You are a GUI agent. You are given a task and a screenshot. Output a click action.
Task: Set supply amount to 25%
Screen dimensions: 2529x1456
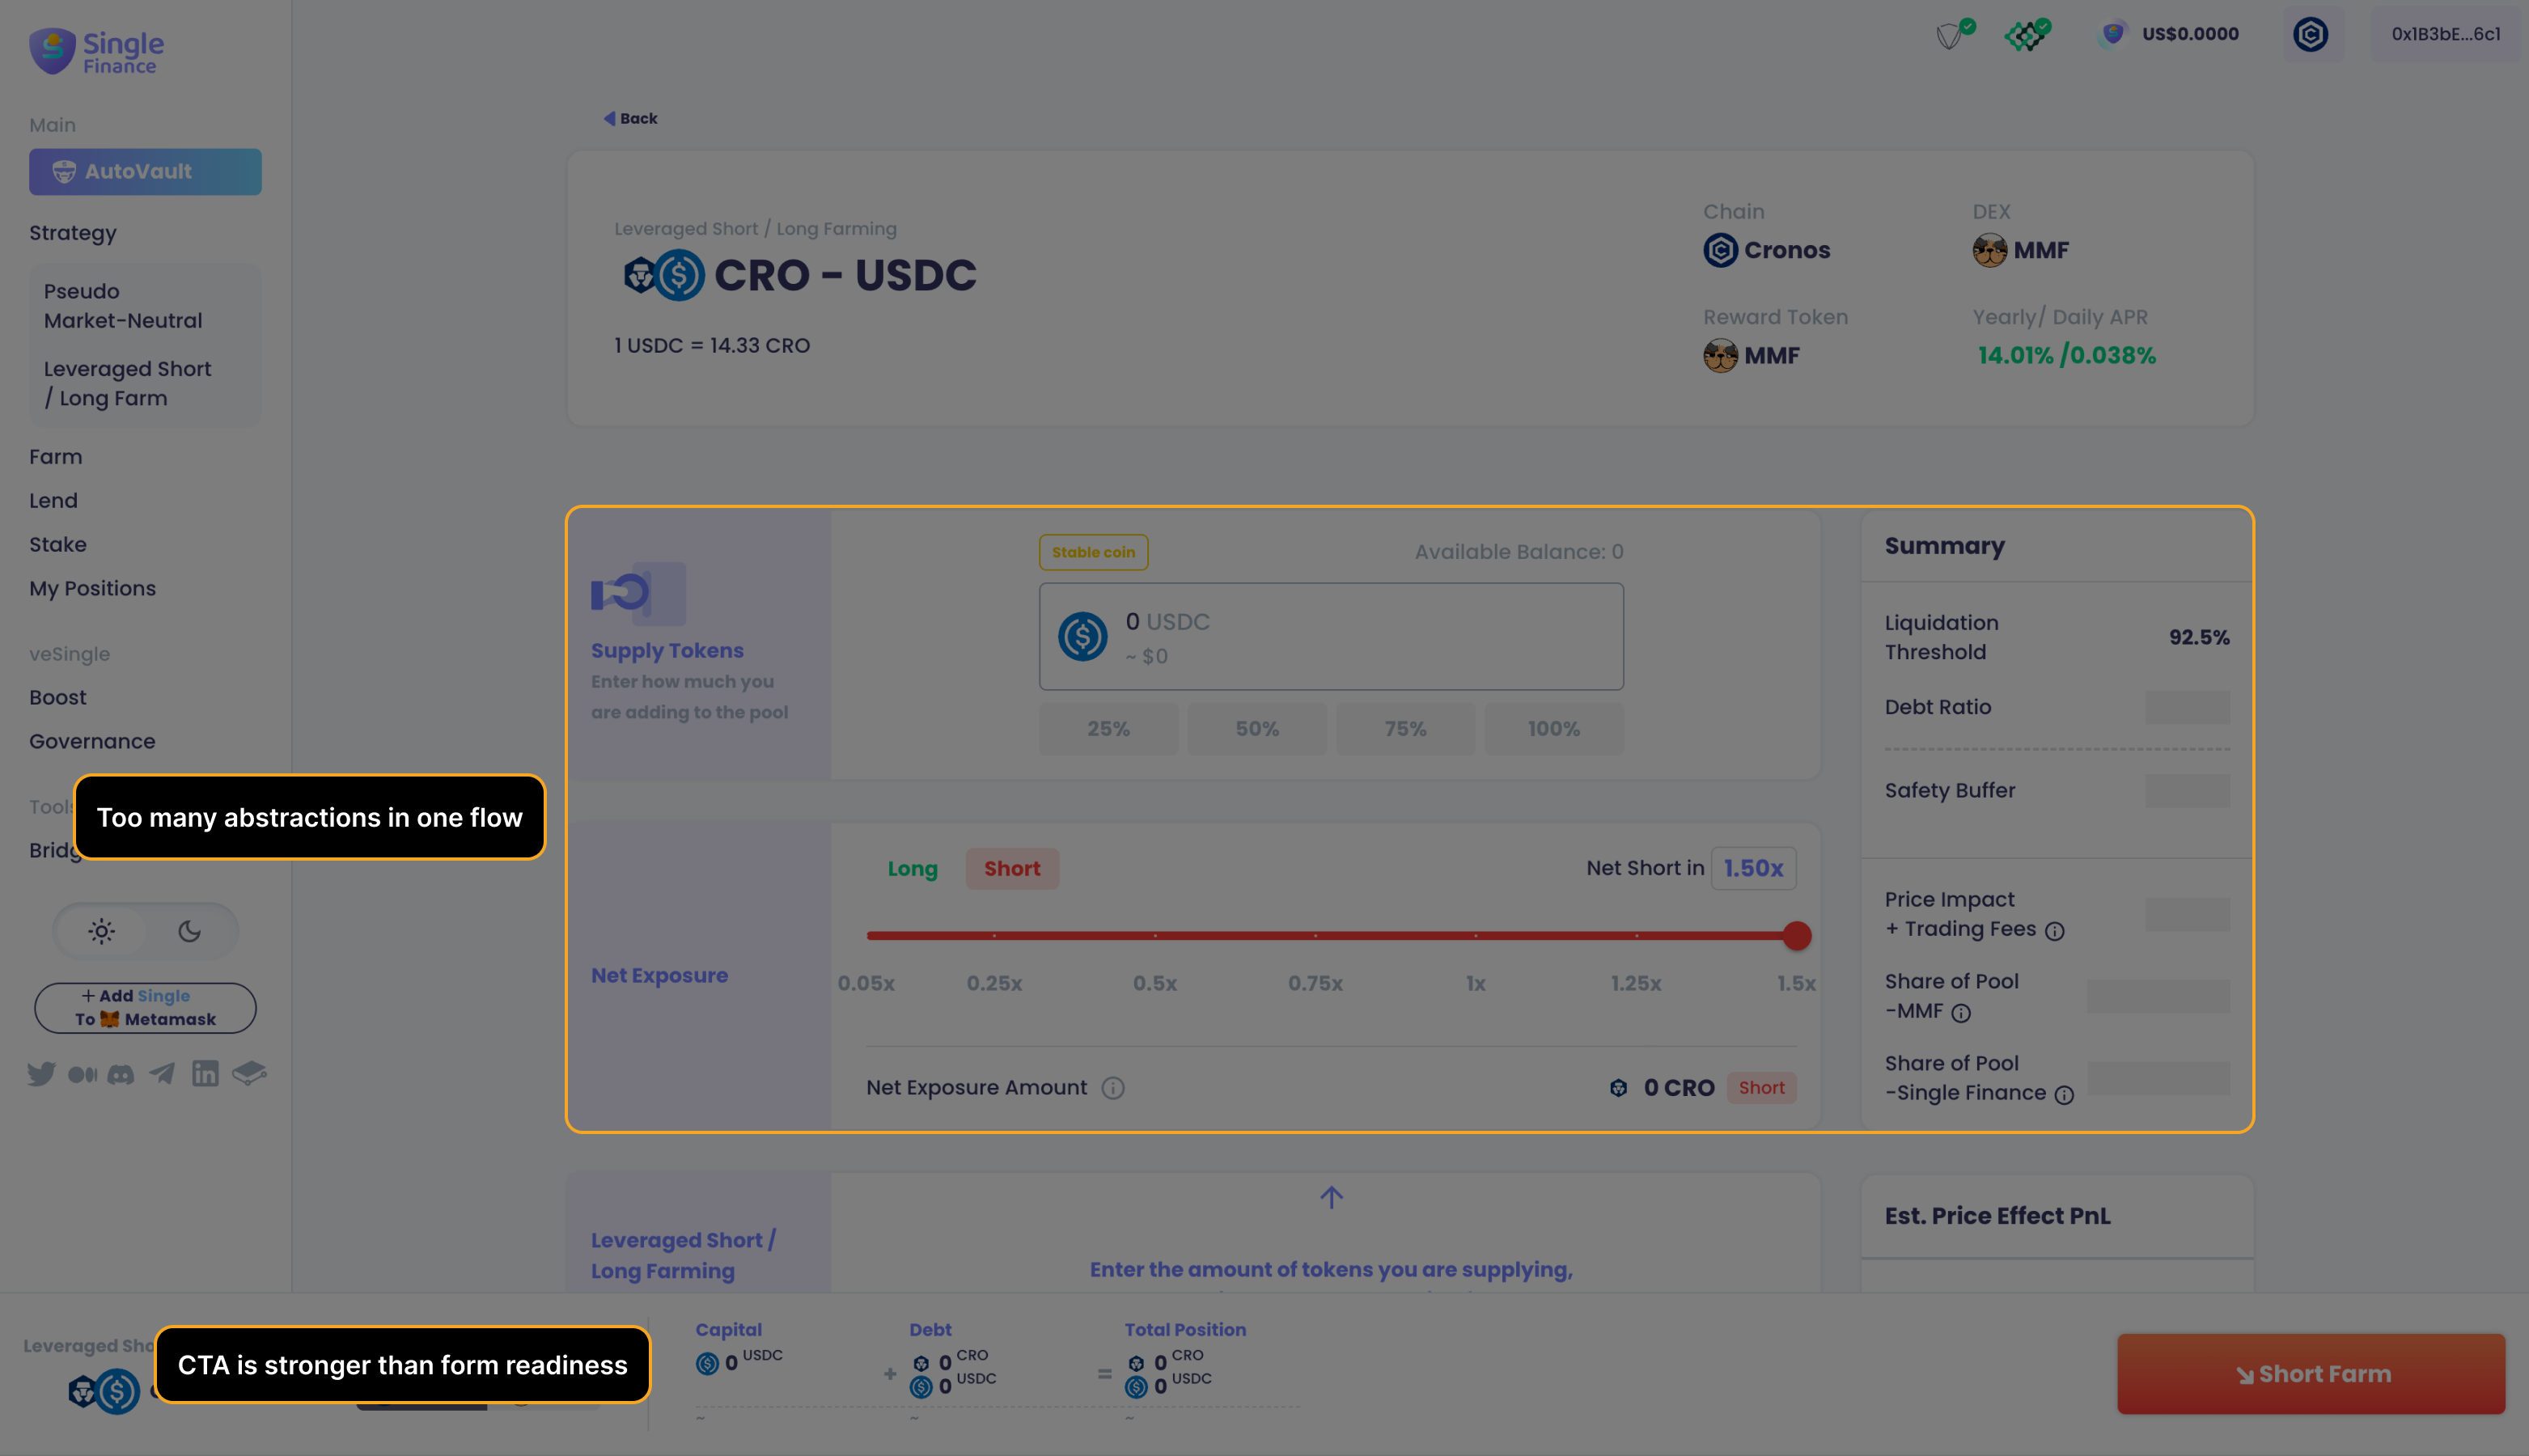click(1109, 729)
